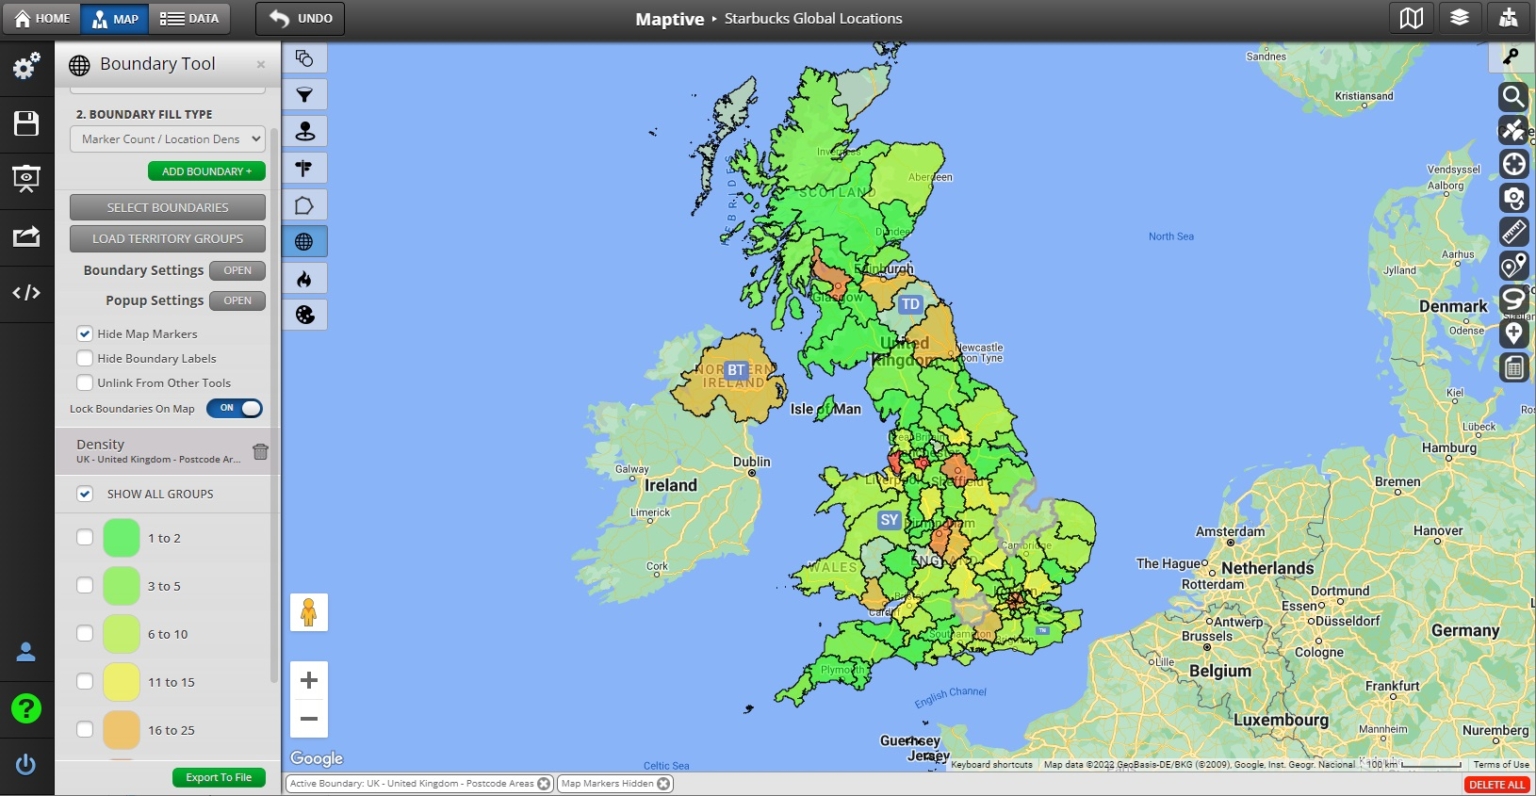This screenshot has width=1536, height=796.
Task: Open Boundary Settings panel
Action: point(237,270)
